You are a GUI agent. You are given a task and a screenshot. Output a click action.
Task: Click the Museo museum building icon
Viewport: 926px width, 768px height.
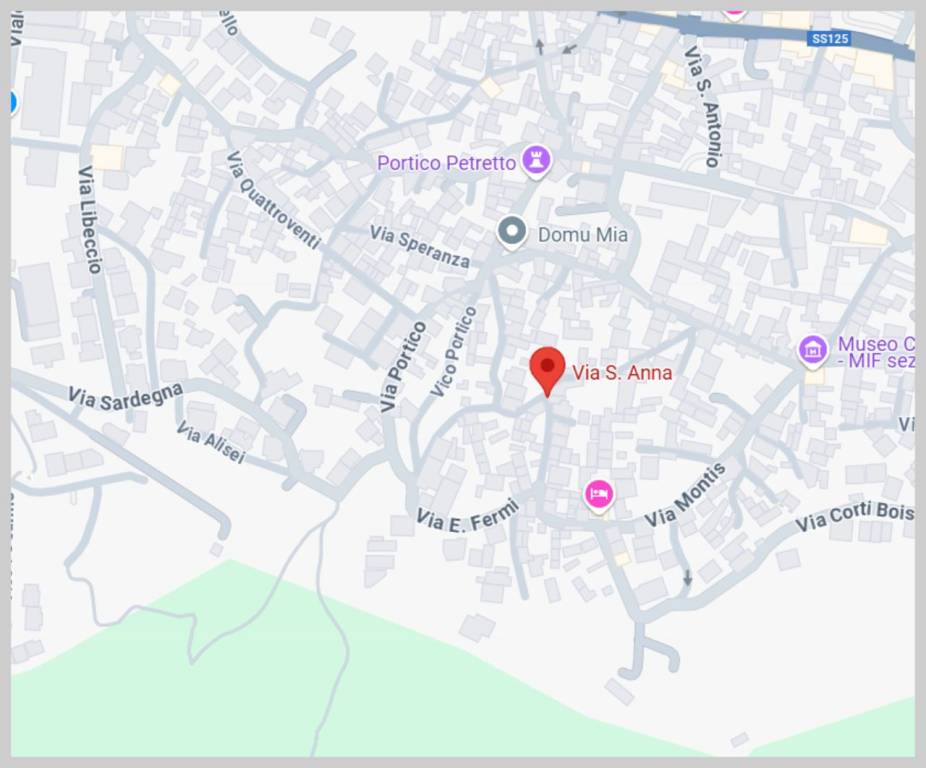pyautogui.click(x=813, y=351)
